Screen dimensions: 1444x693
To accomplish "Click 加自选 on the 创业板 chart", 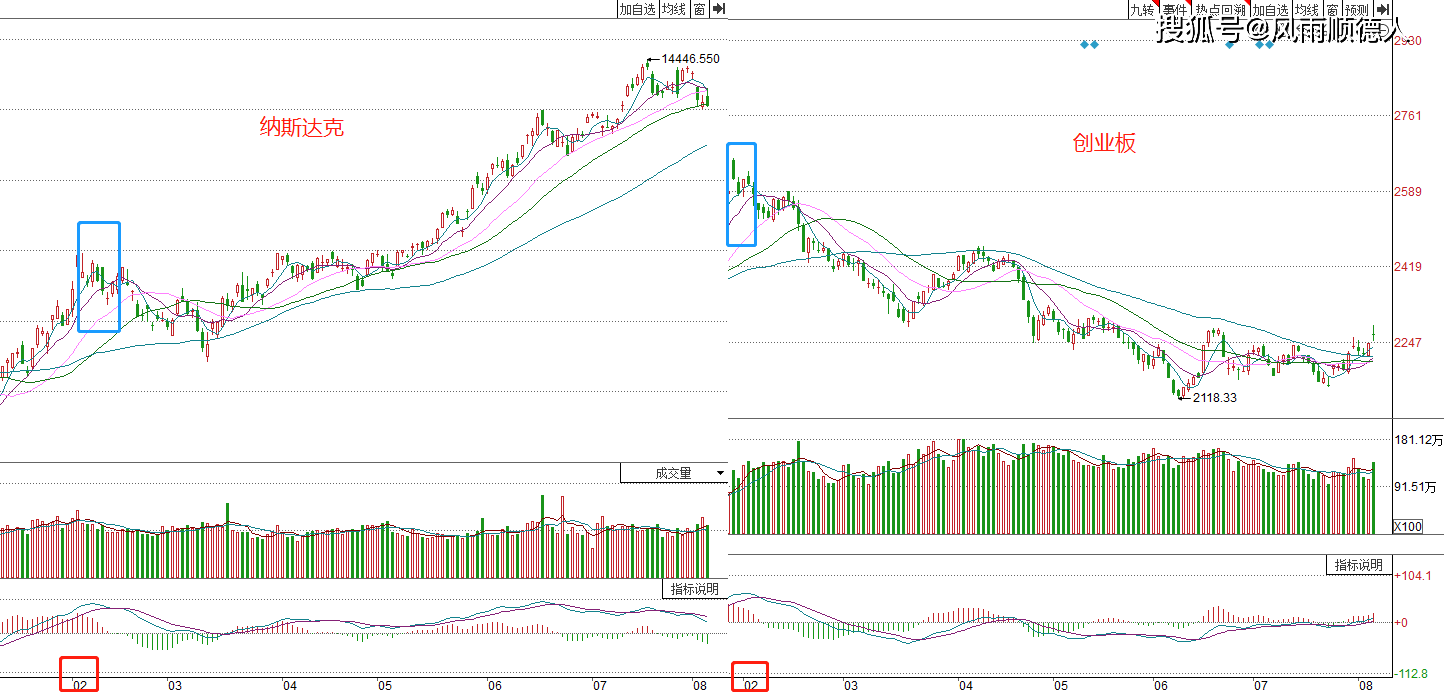I will (1271, 9).
